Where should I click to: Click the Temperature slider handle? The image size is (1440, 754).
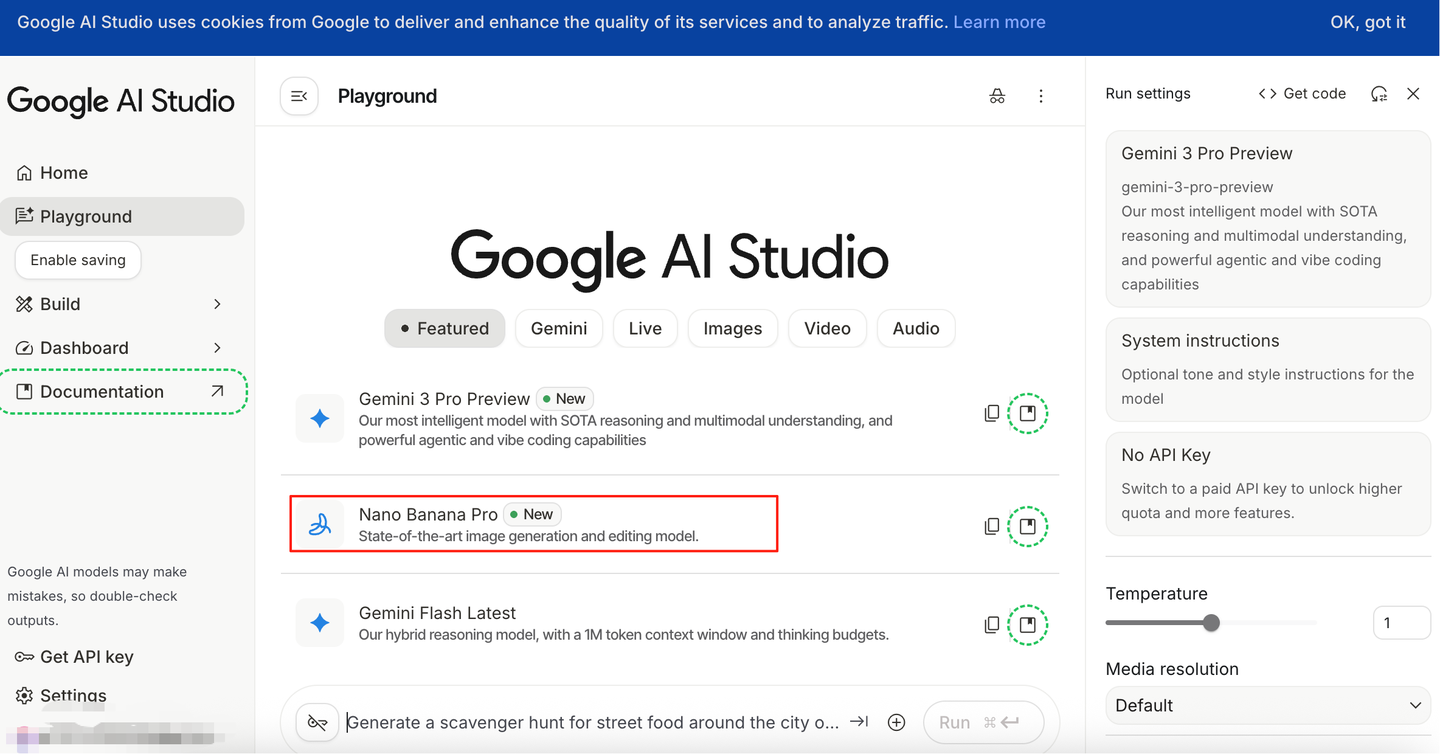(1211, 623)
